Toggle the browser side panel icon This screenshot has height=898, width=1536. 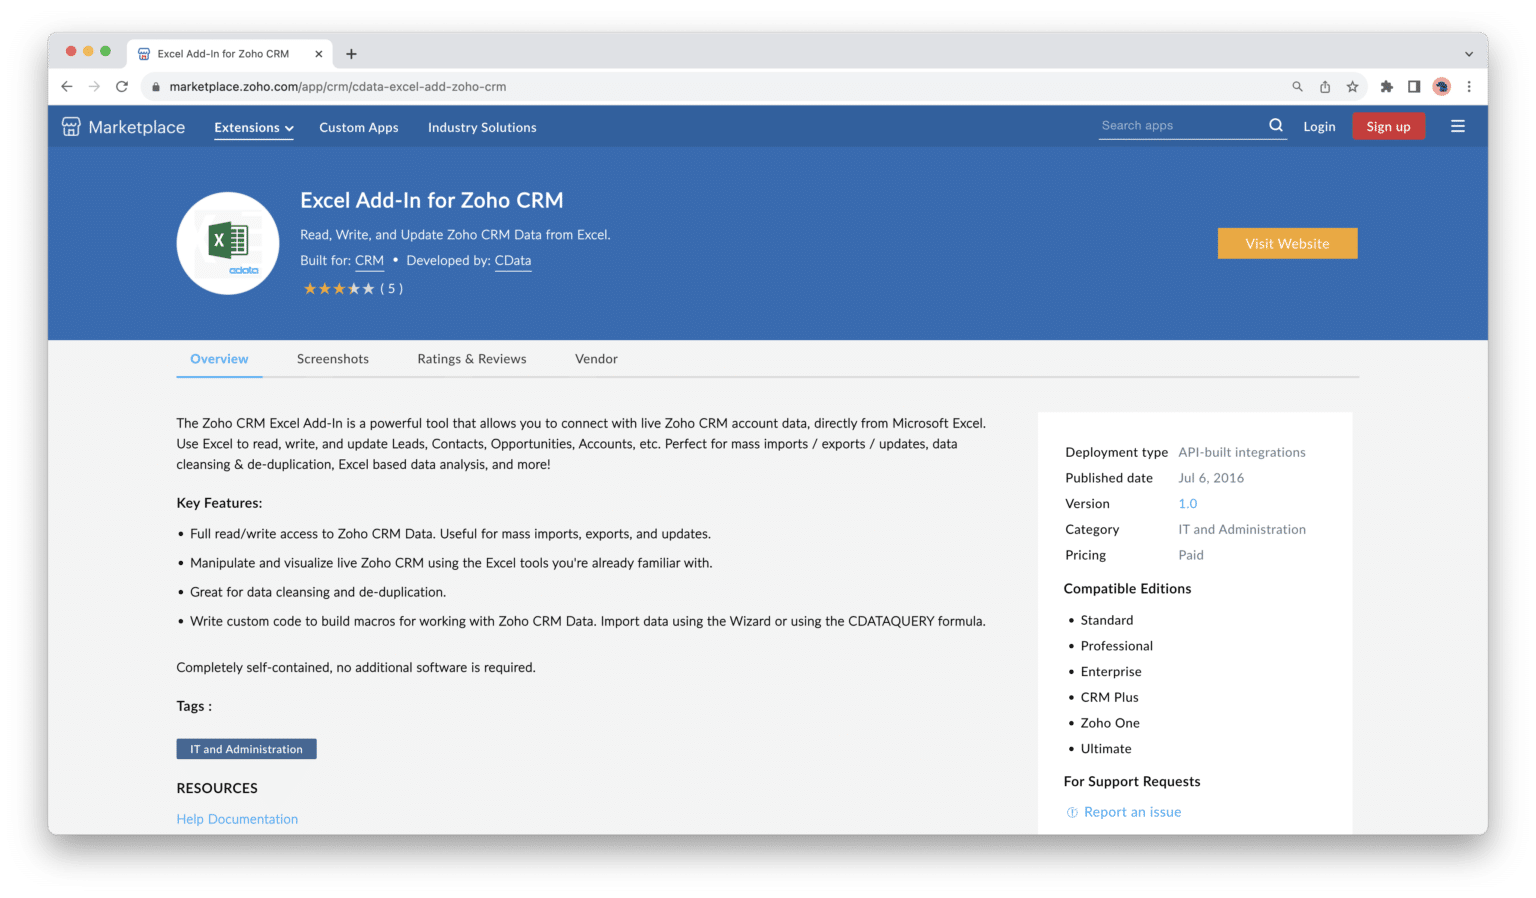[x=1413, y=87]
